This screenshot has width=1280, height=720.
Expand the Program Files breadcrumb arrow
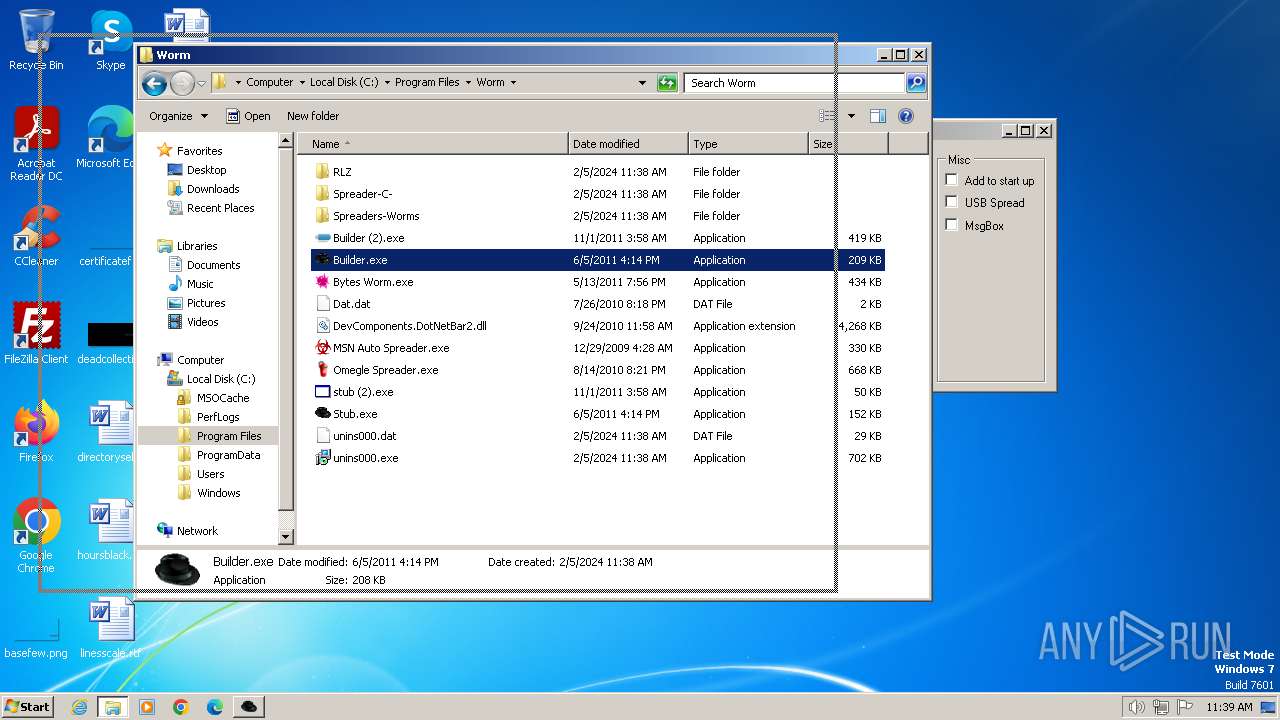pos(467,83)
